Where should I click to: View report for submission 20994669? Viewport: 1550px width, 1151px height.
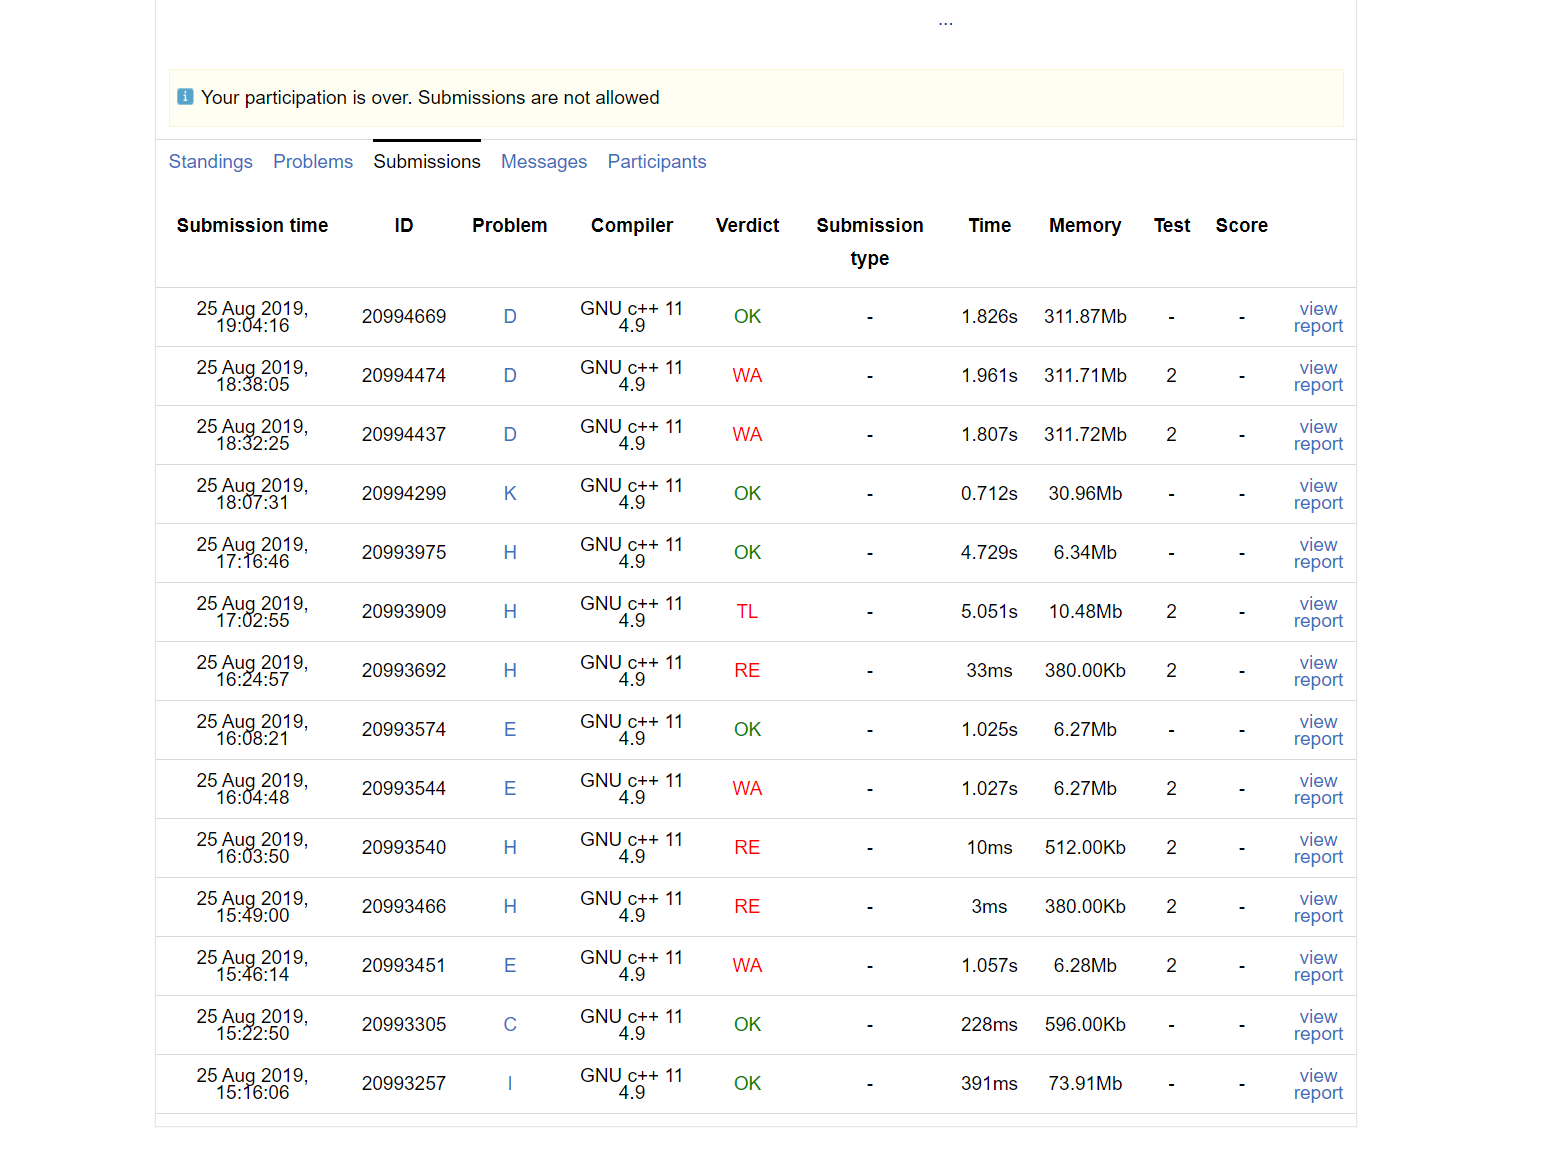coord(1317,318)
